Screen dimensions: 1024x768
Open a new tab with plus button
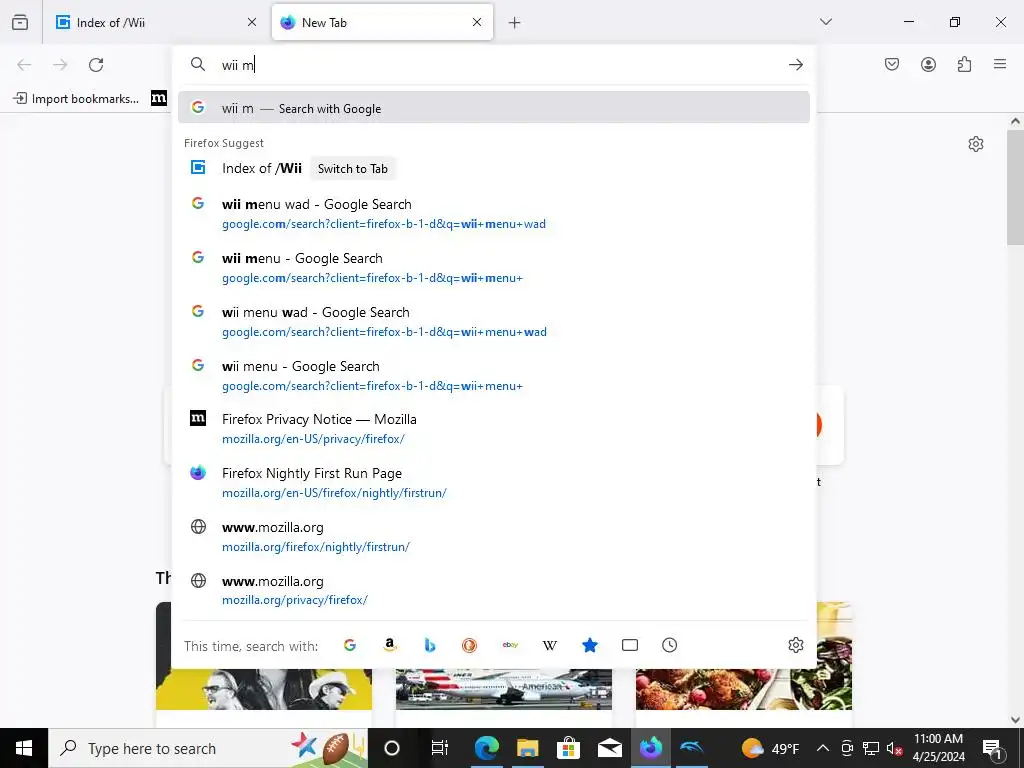click(x=515, y=23)
